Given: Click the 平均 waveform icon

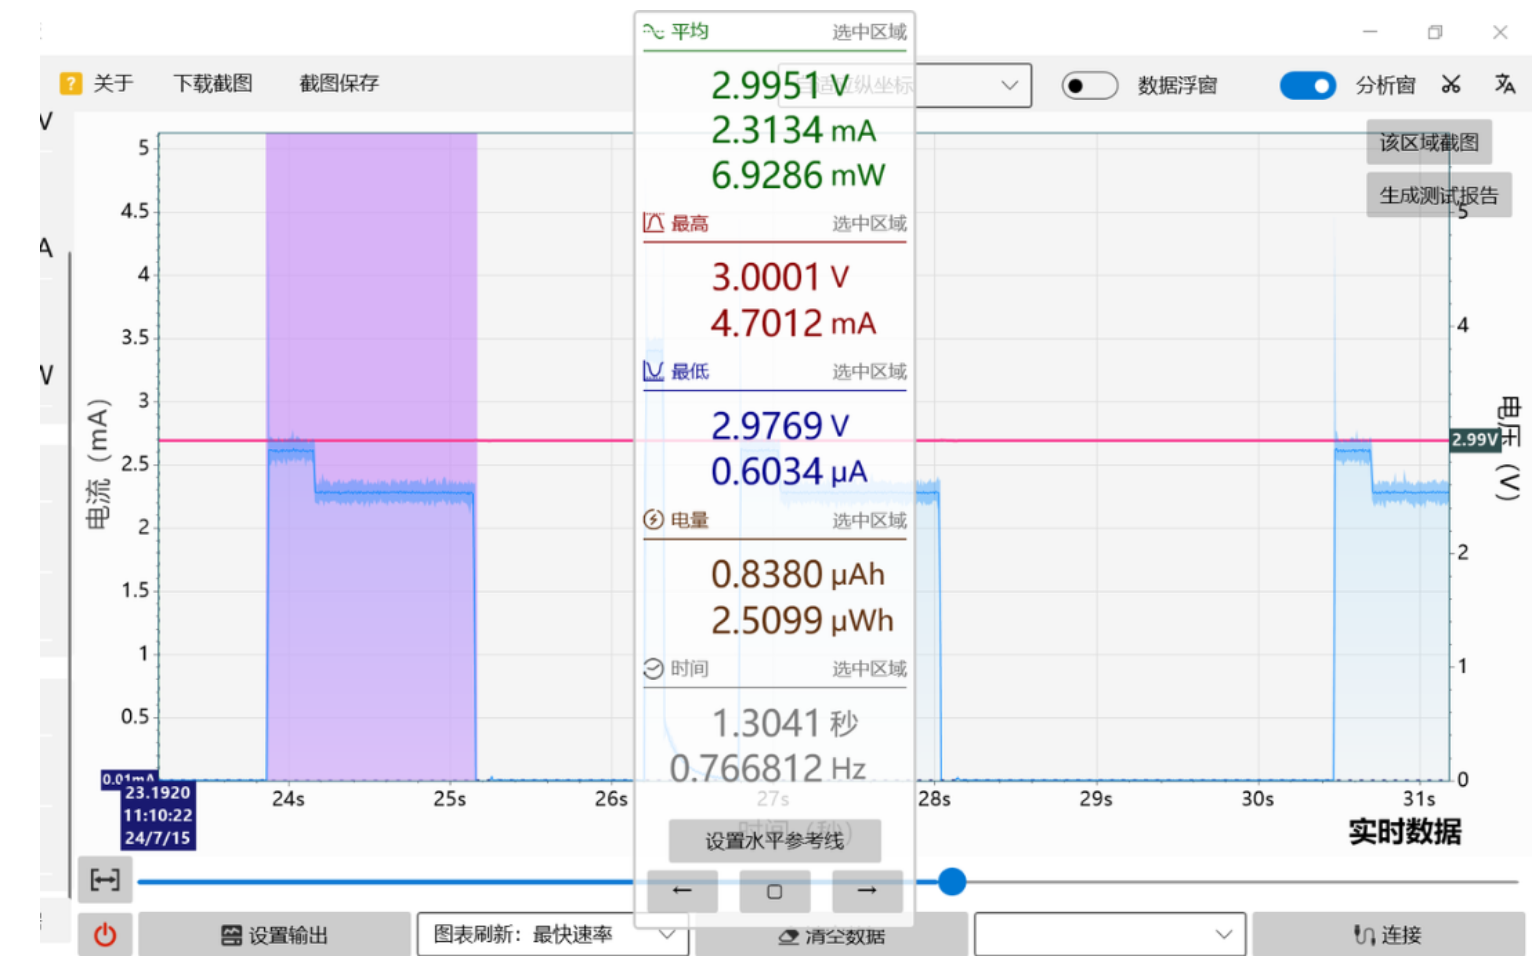Looking at the screenshot, I should click(653, 32).
